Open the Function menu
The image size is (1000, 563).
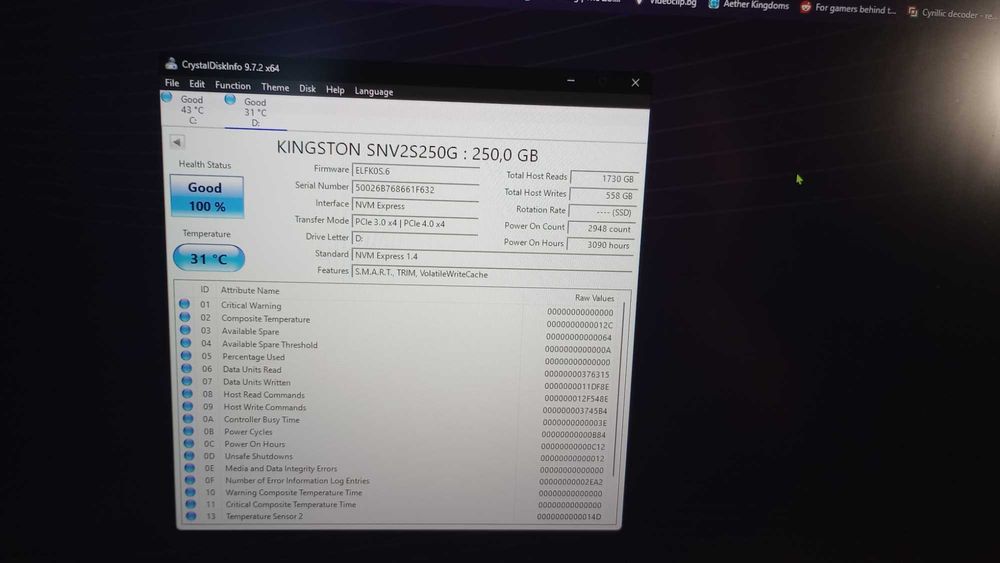click(x=232, y=85)
